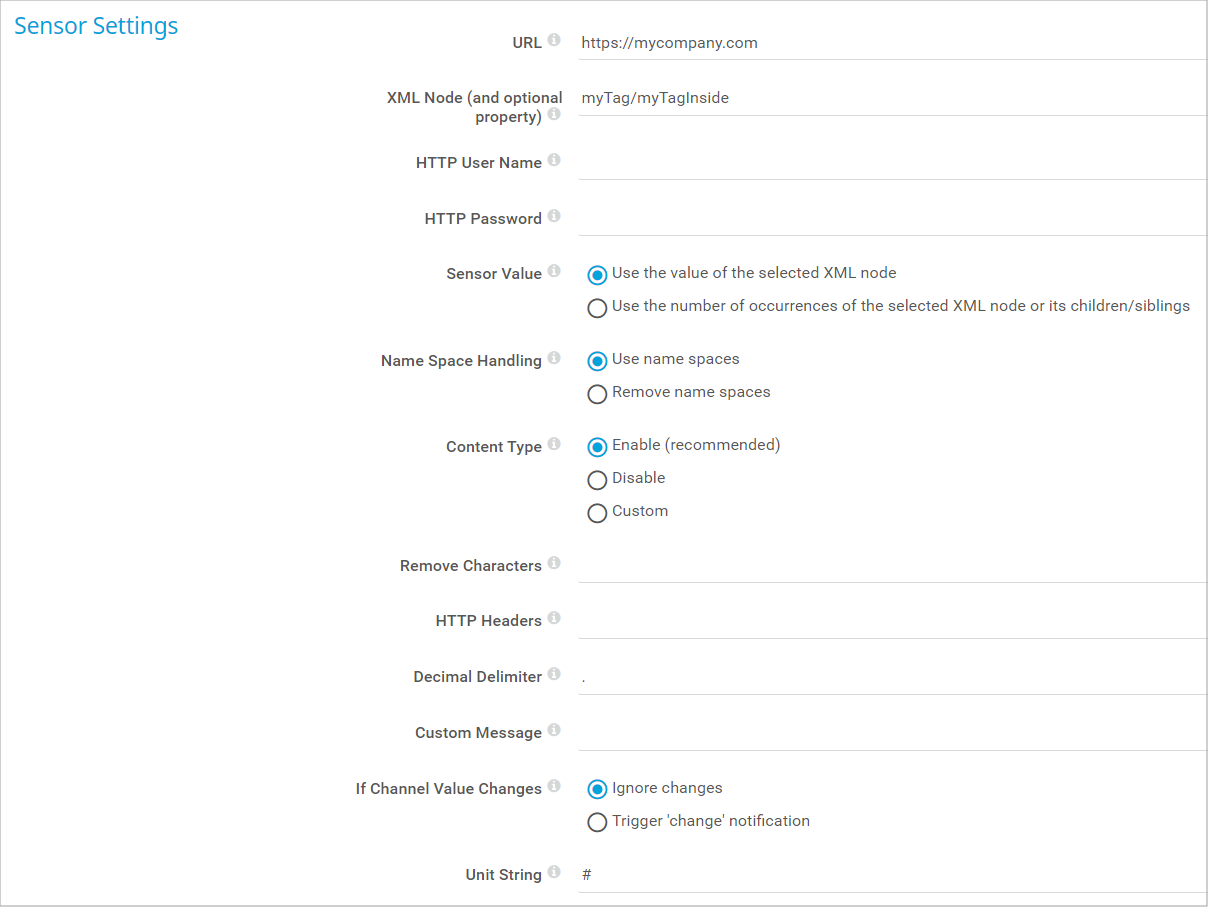Enable Trigger 'change' notification option

click(597, 823)
